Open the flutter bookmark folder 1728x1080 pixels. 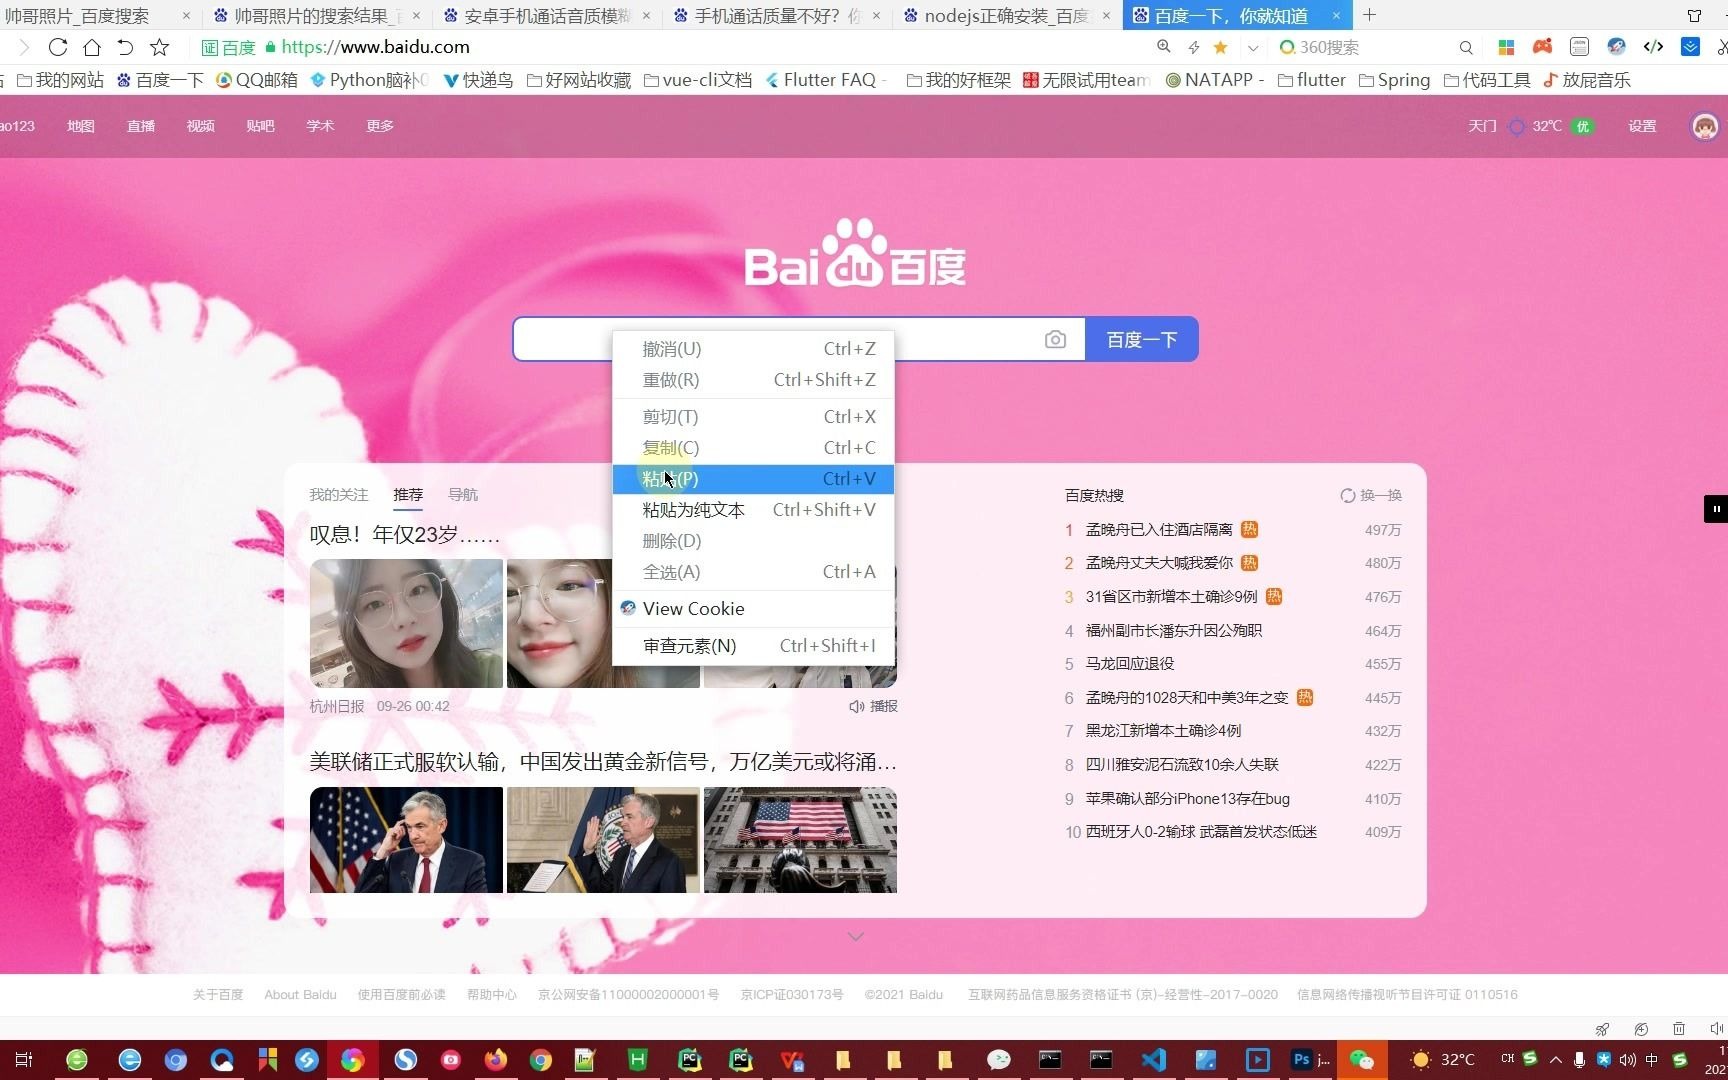point(1311,80)
